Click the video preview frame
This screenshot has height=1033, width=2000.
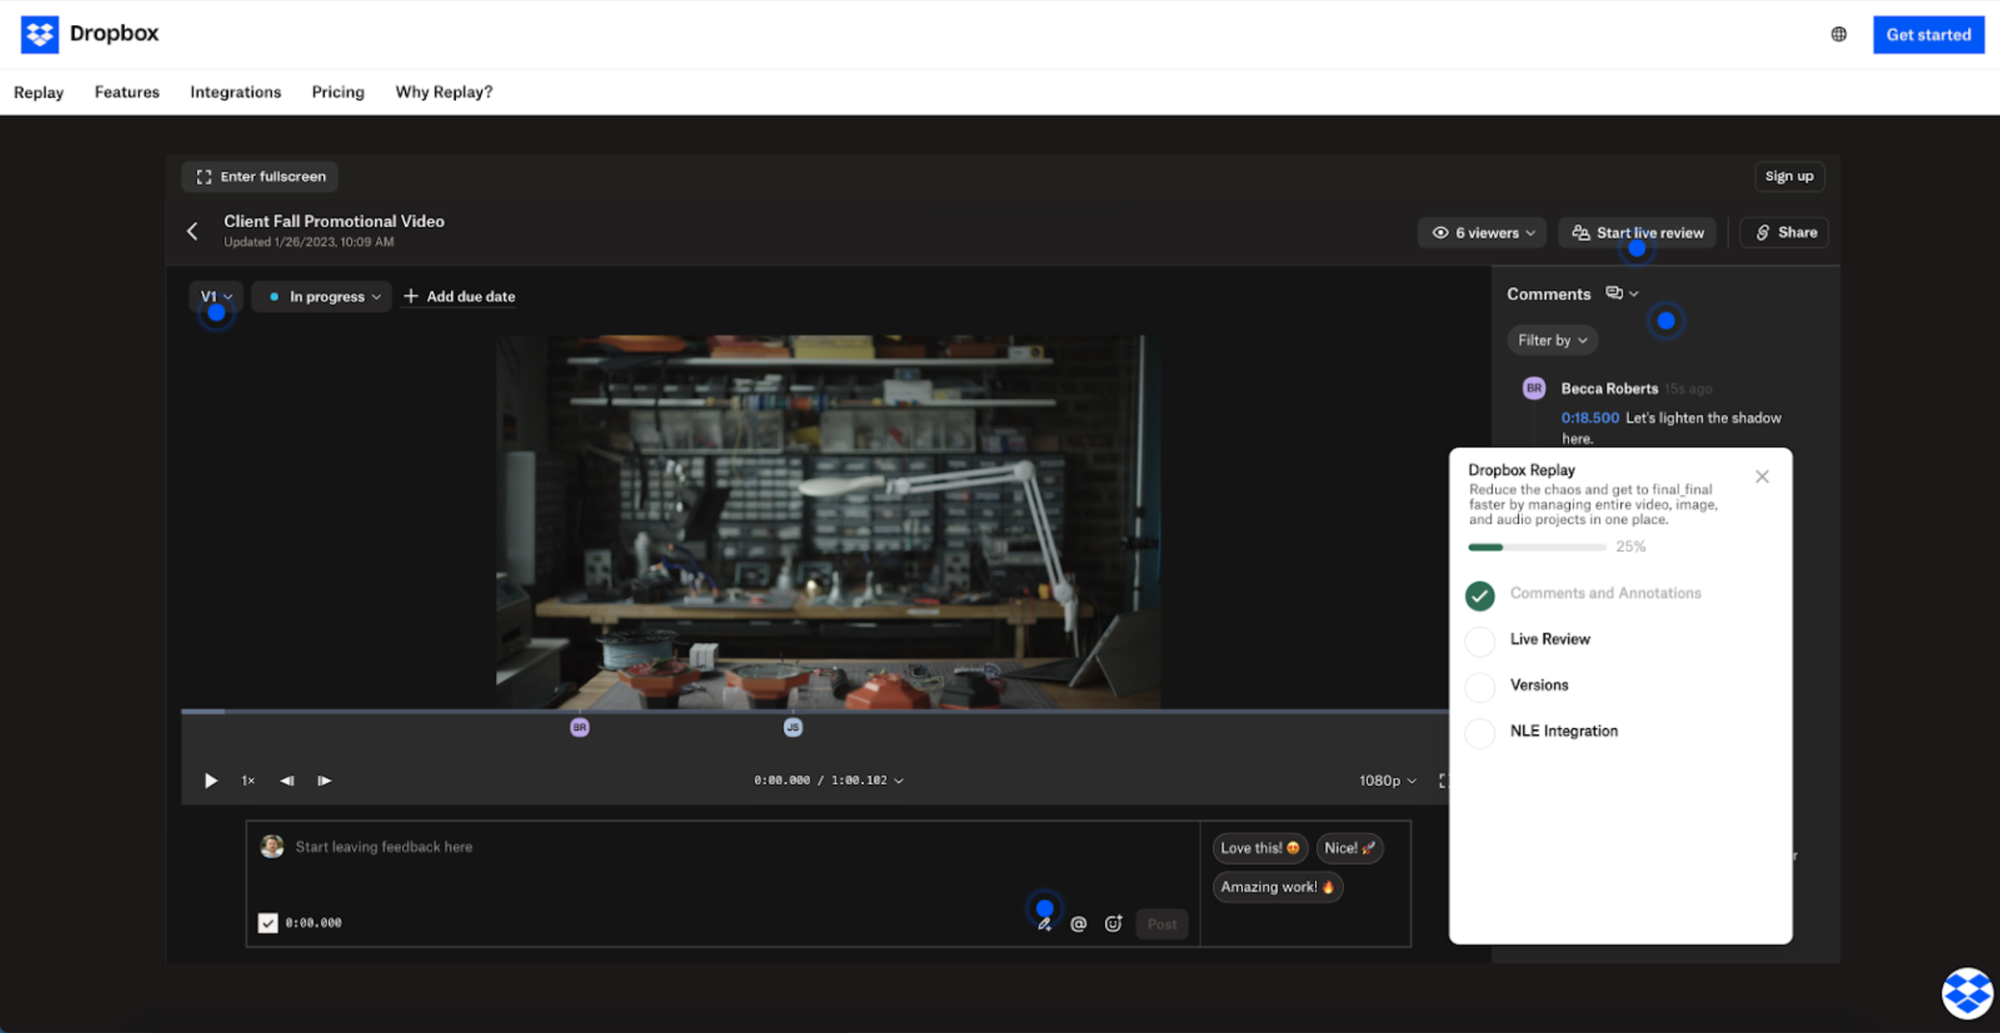pyautogui.click(x=828, y=522)
